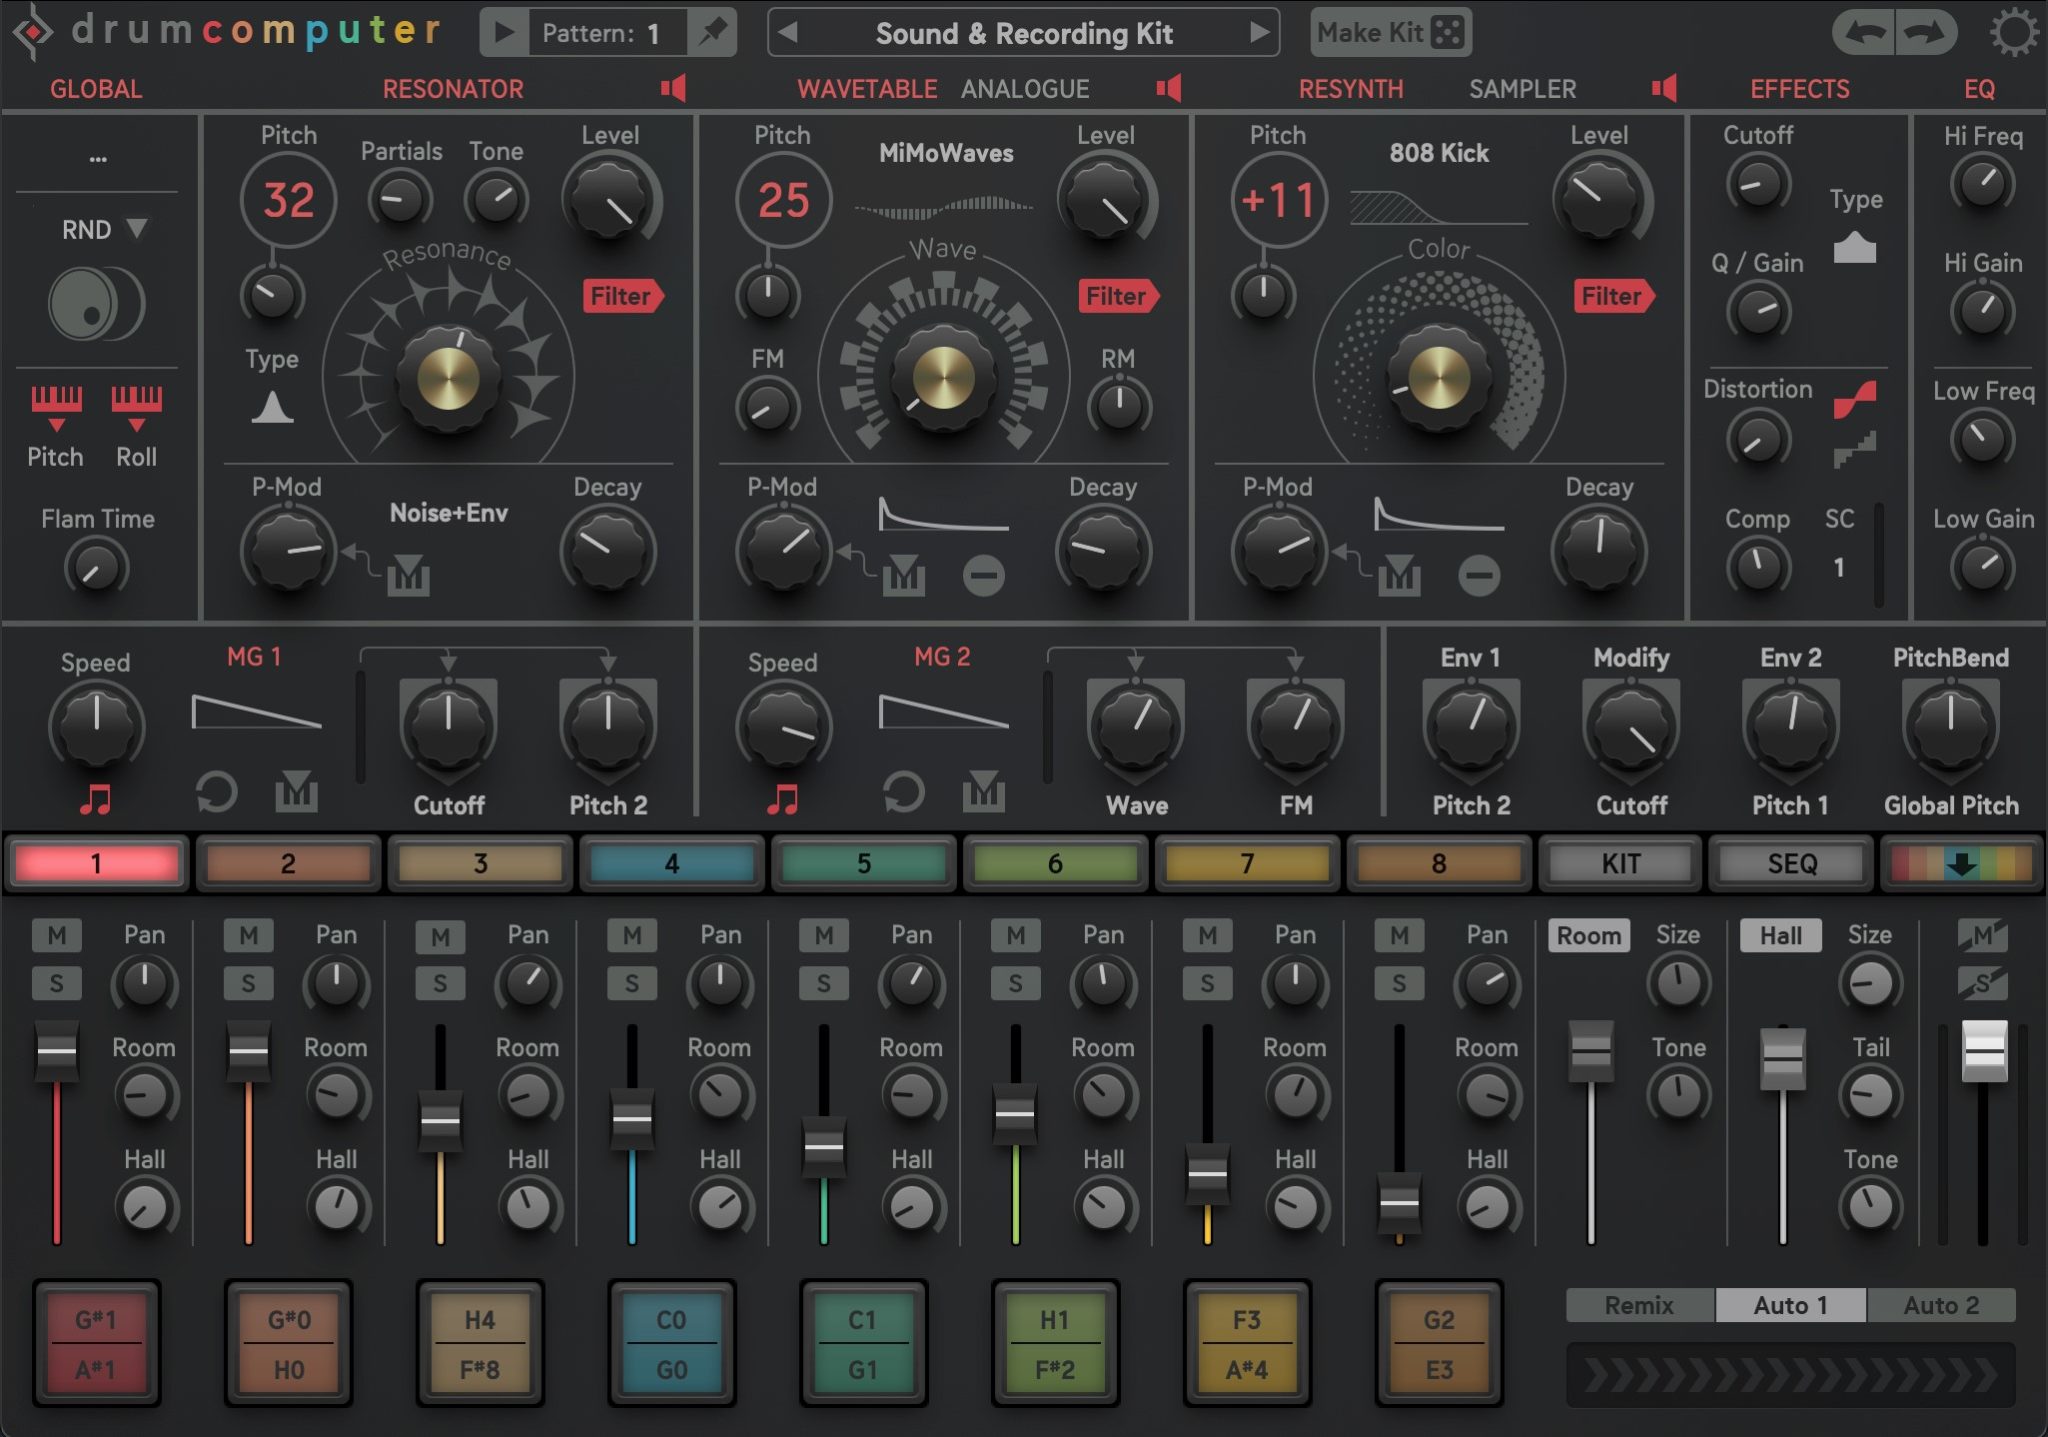
Task: Open MG 2 waveform shape selector
Action: 944,712
